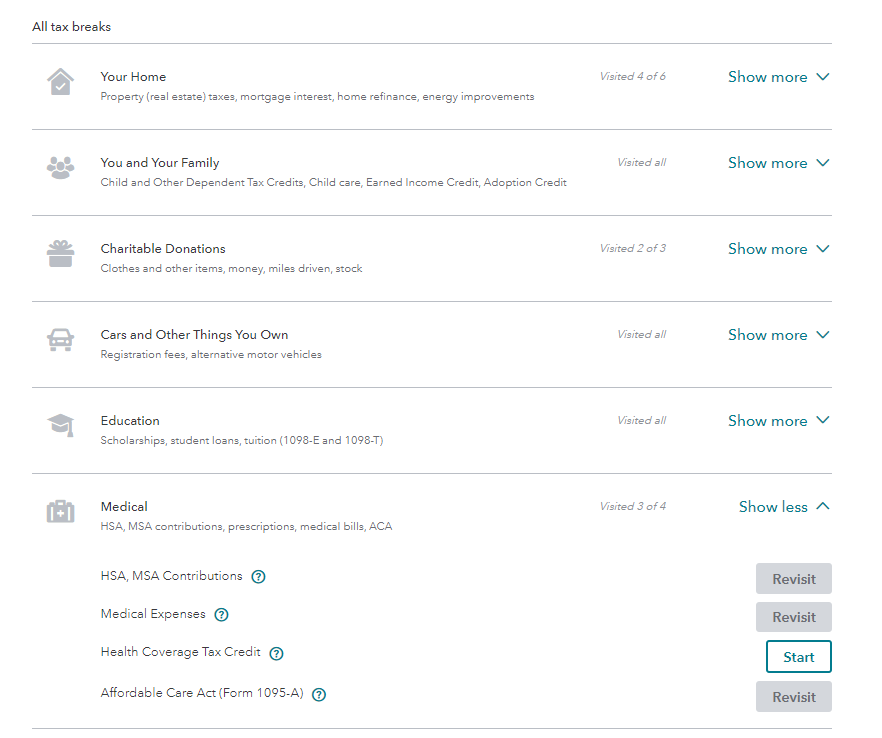Image resolution: width=882 pixels, height=738 pixels.
Task: Open help icon next to Medical Expenses
Action: click(221, 615)
